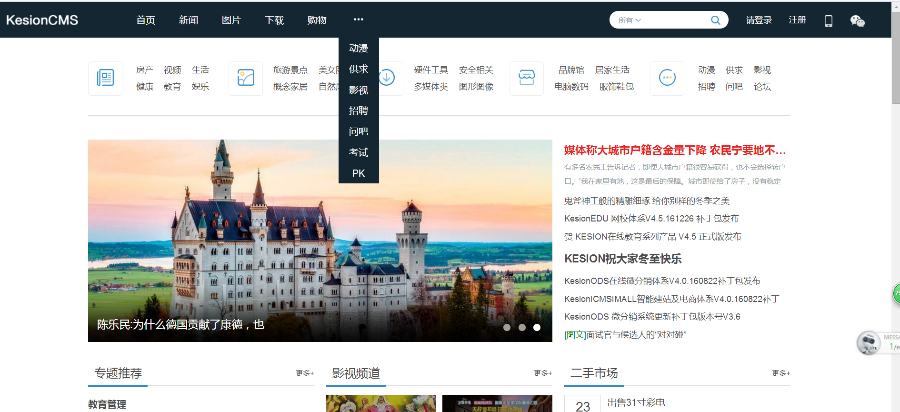Click the news category icon beside 房产
Image resolution: width=900 pixels, height=412 pixels.
click(105, 78)
